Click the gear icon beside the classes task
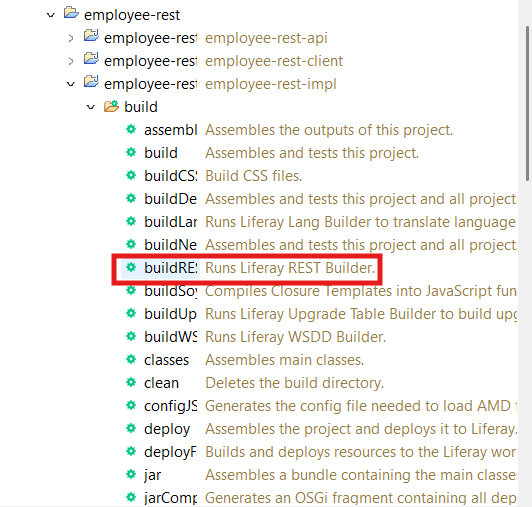This screenshot has height=507, width=532. pyautogui.click(x=131, y=359)
